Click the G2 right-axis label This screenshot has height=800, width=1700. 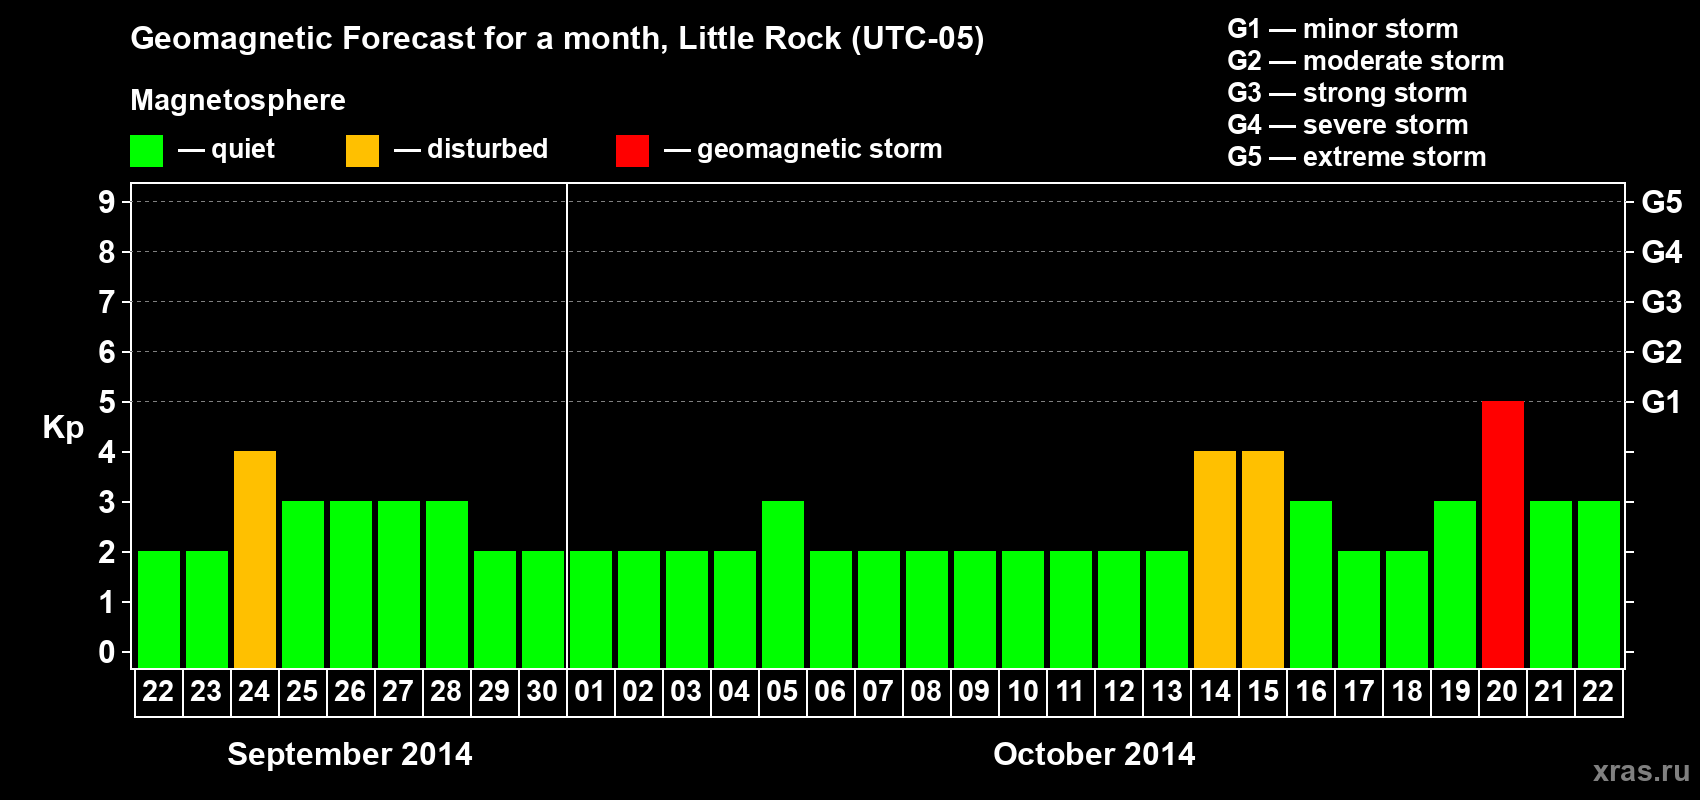1661,352
